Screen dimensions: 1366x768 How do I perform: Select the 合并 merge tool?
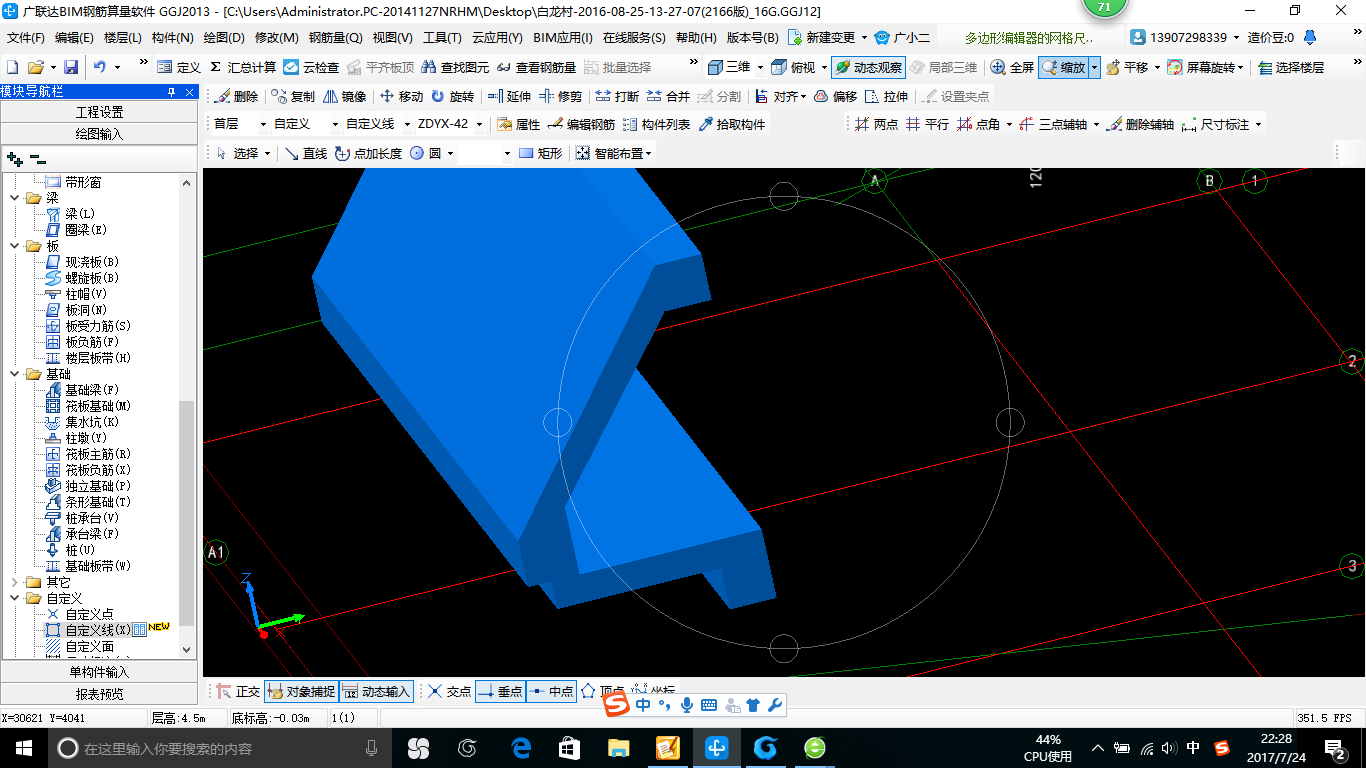668,96
